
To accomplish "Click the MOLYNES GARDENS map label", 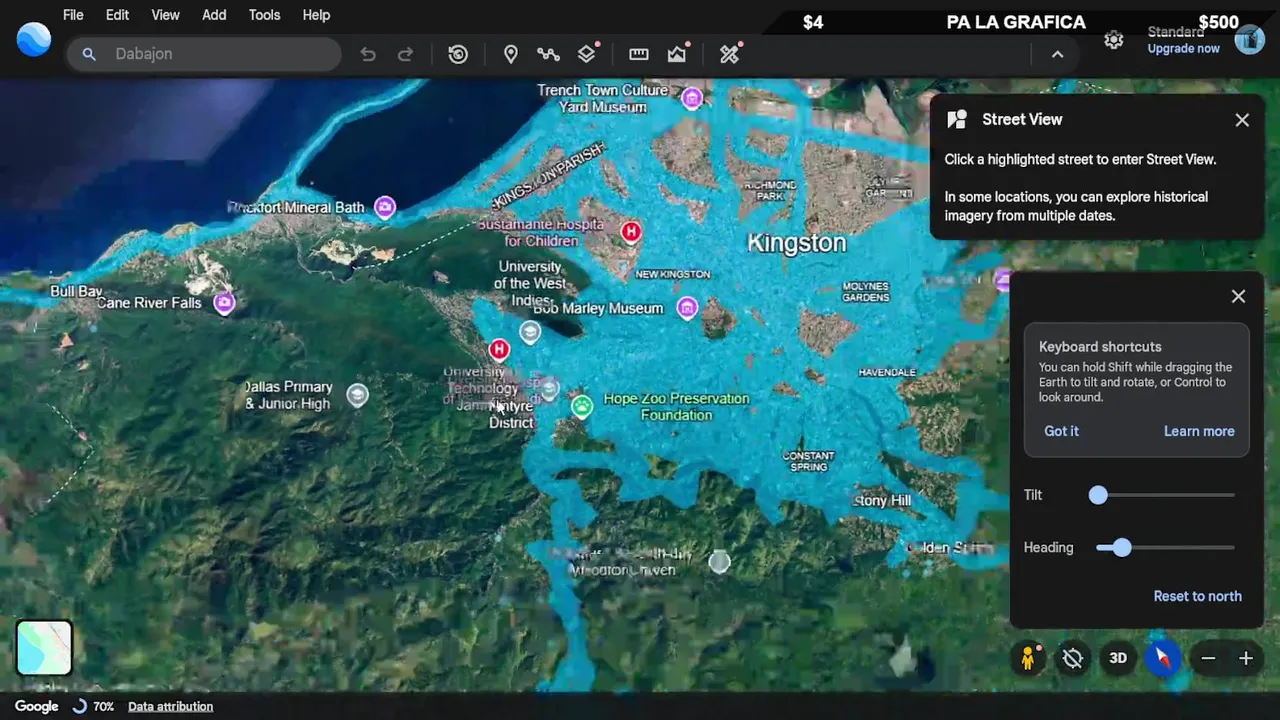I will [865, 292].
